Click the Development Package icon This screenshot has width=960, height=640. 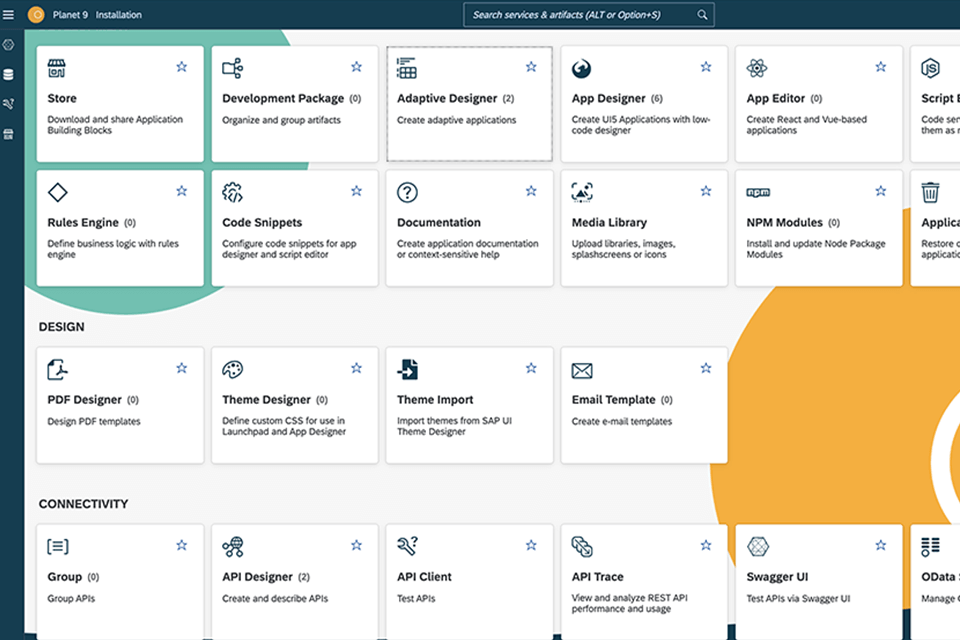pos(233,68)
